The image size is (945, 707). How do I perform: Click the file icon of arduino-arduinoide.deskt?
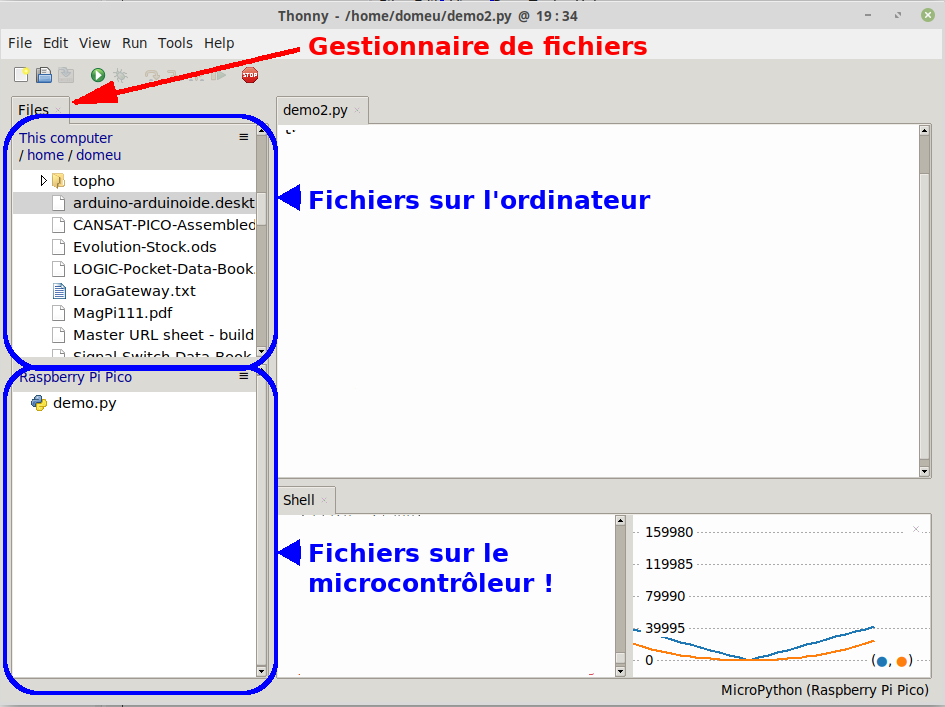pyautogui.click(x=58, y=203)
